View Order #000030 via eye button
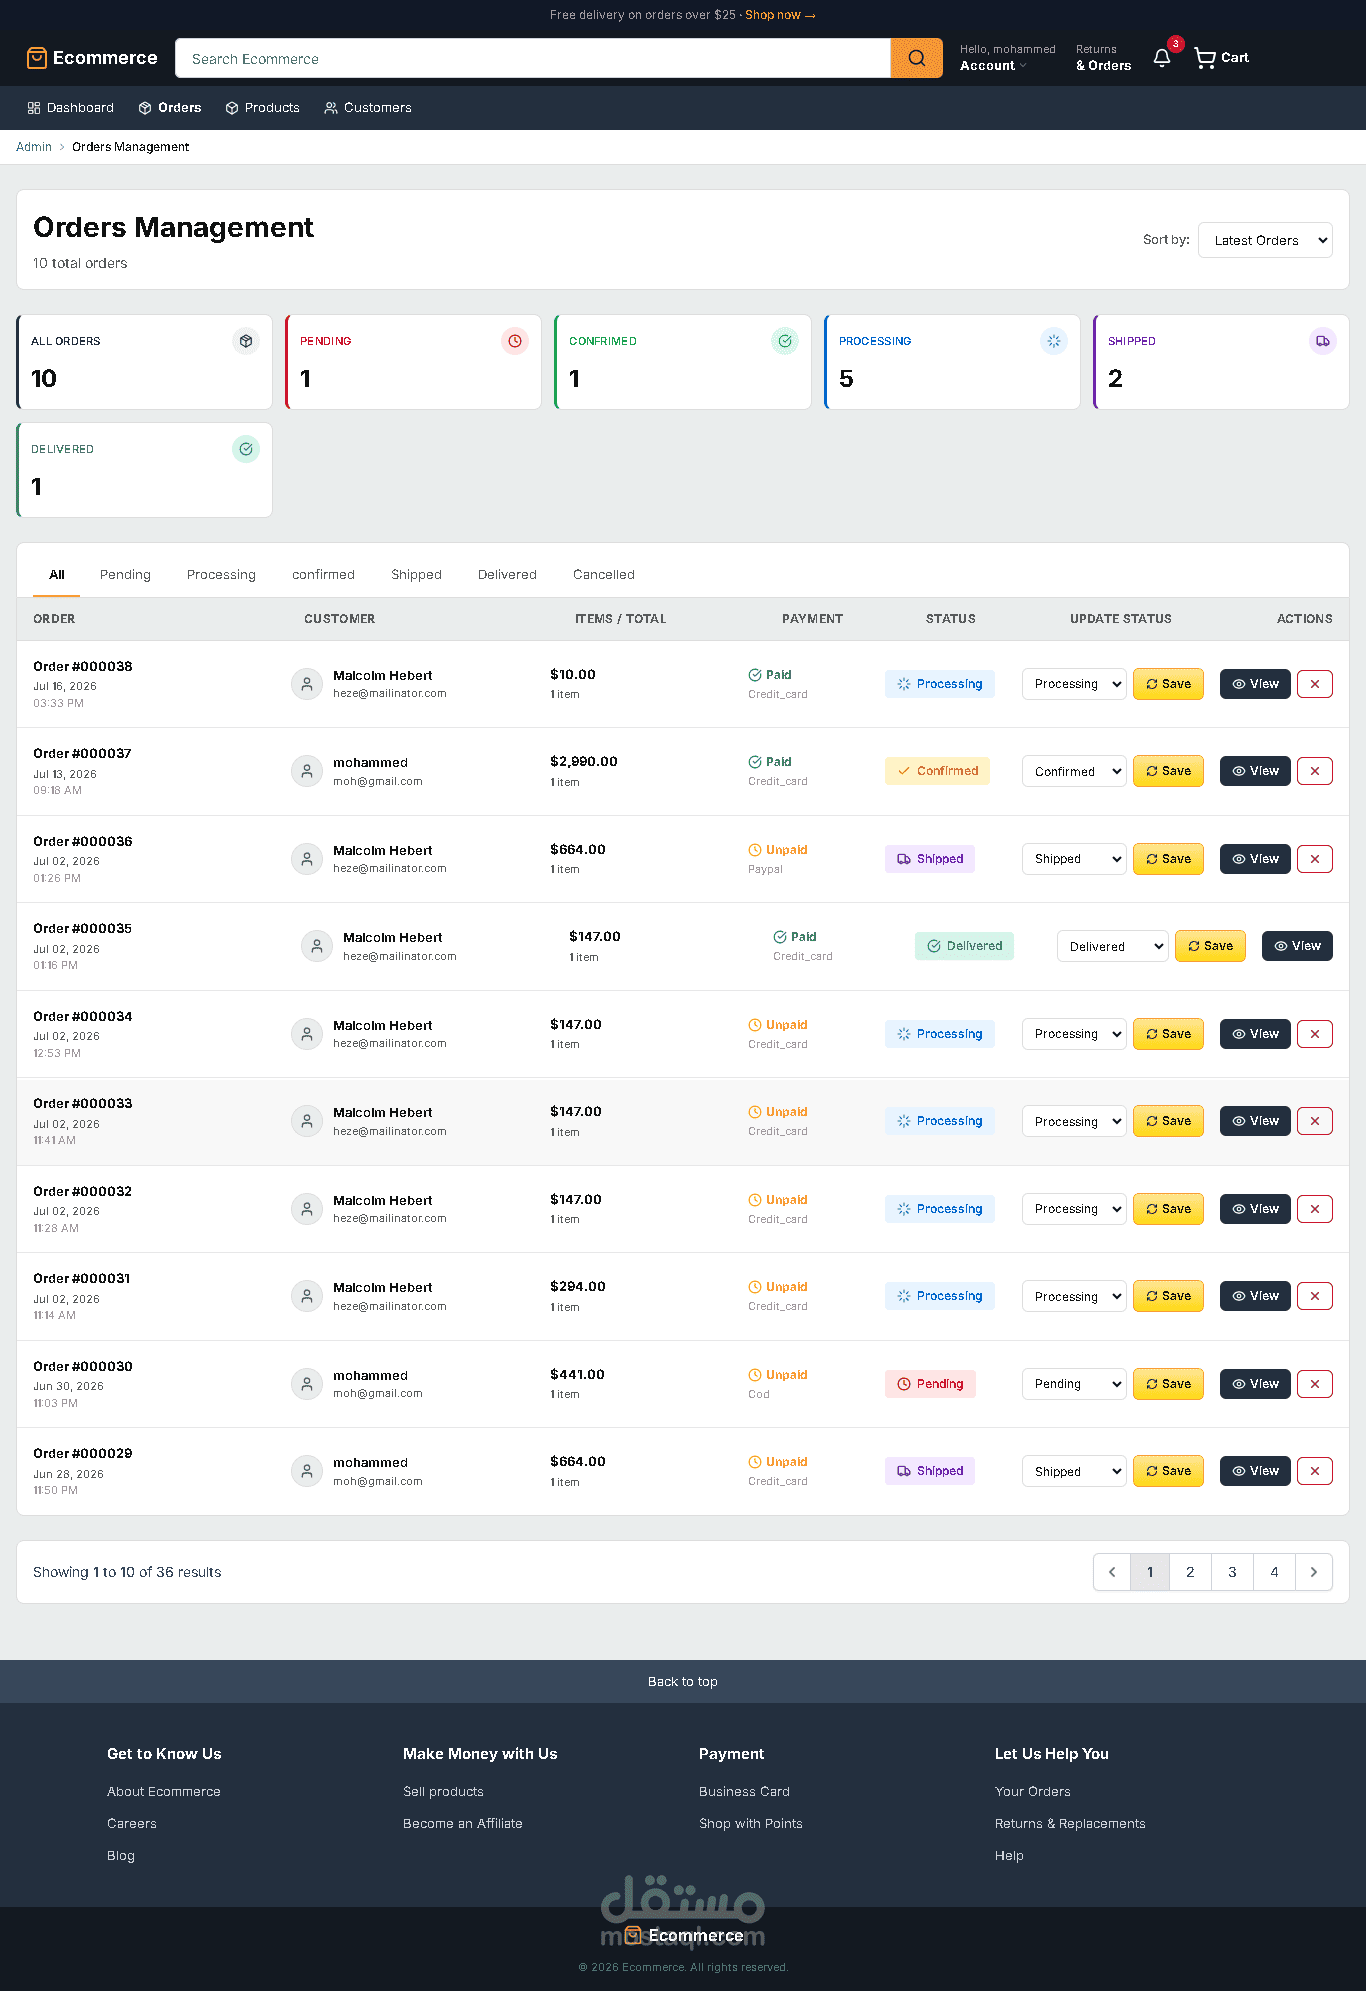 tap(1255, 1384)
